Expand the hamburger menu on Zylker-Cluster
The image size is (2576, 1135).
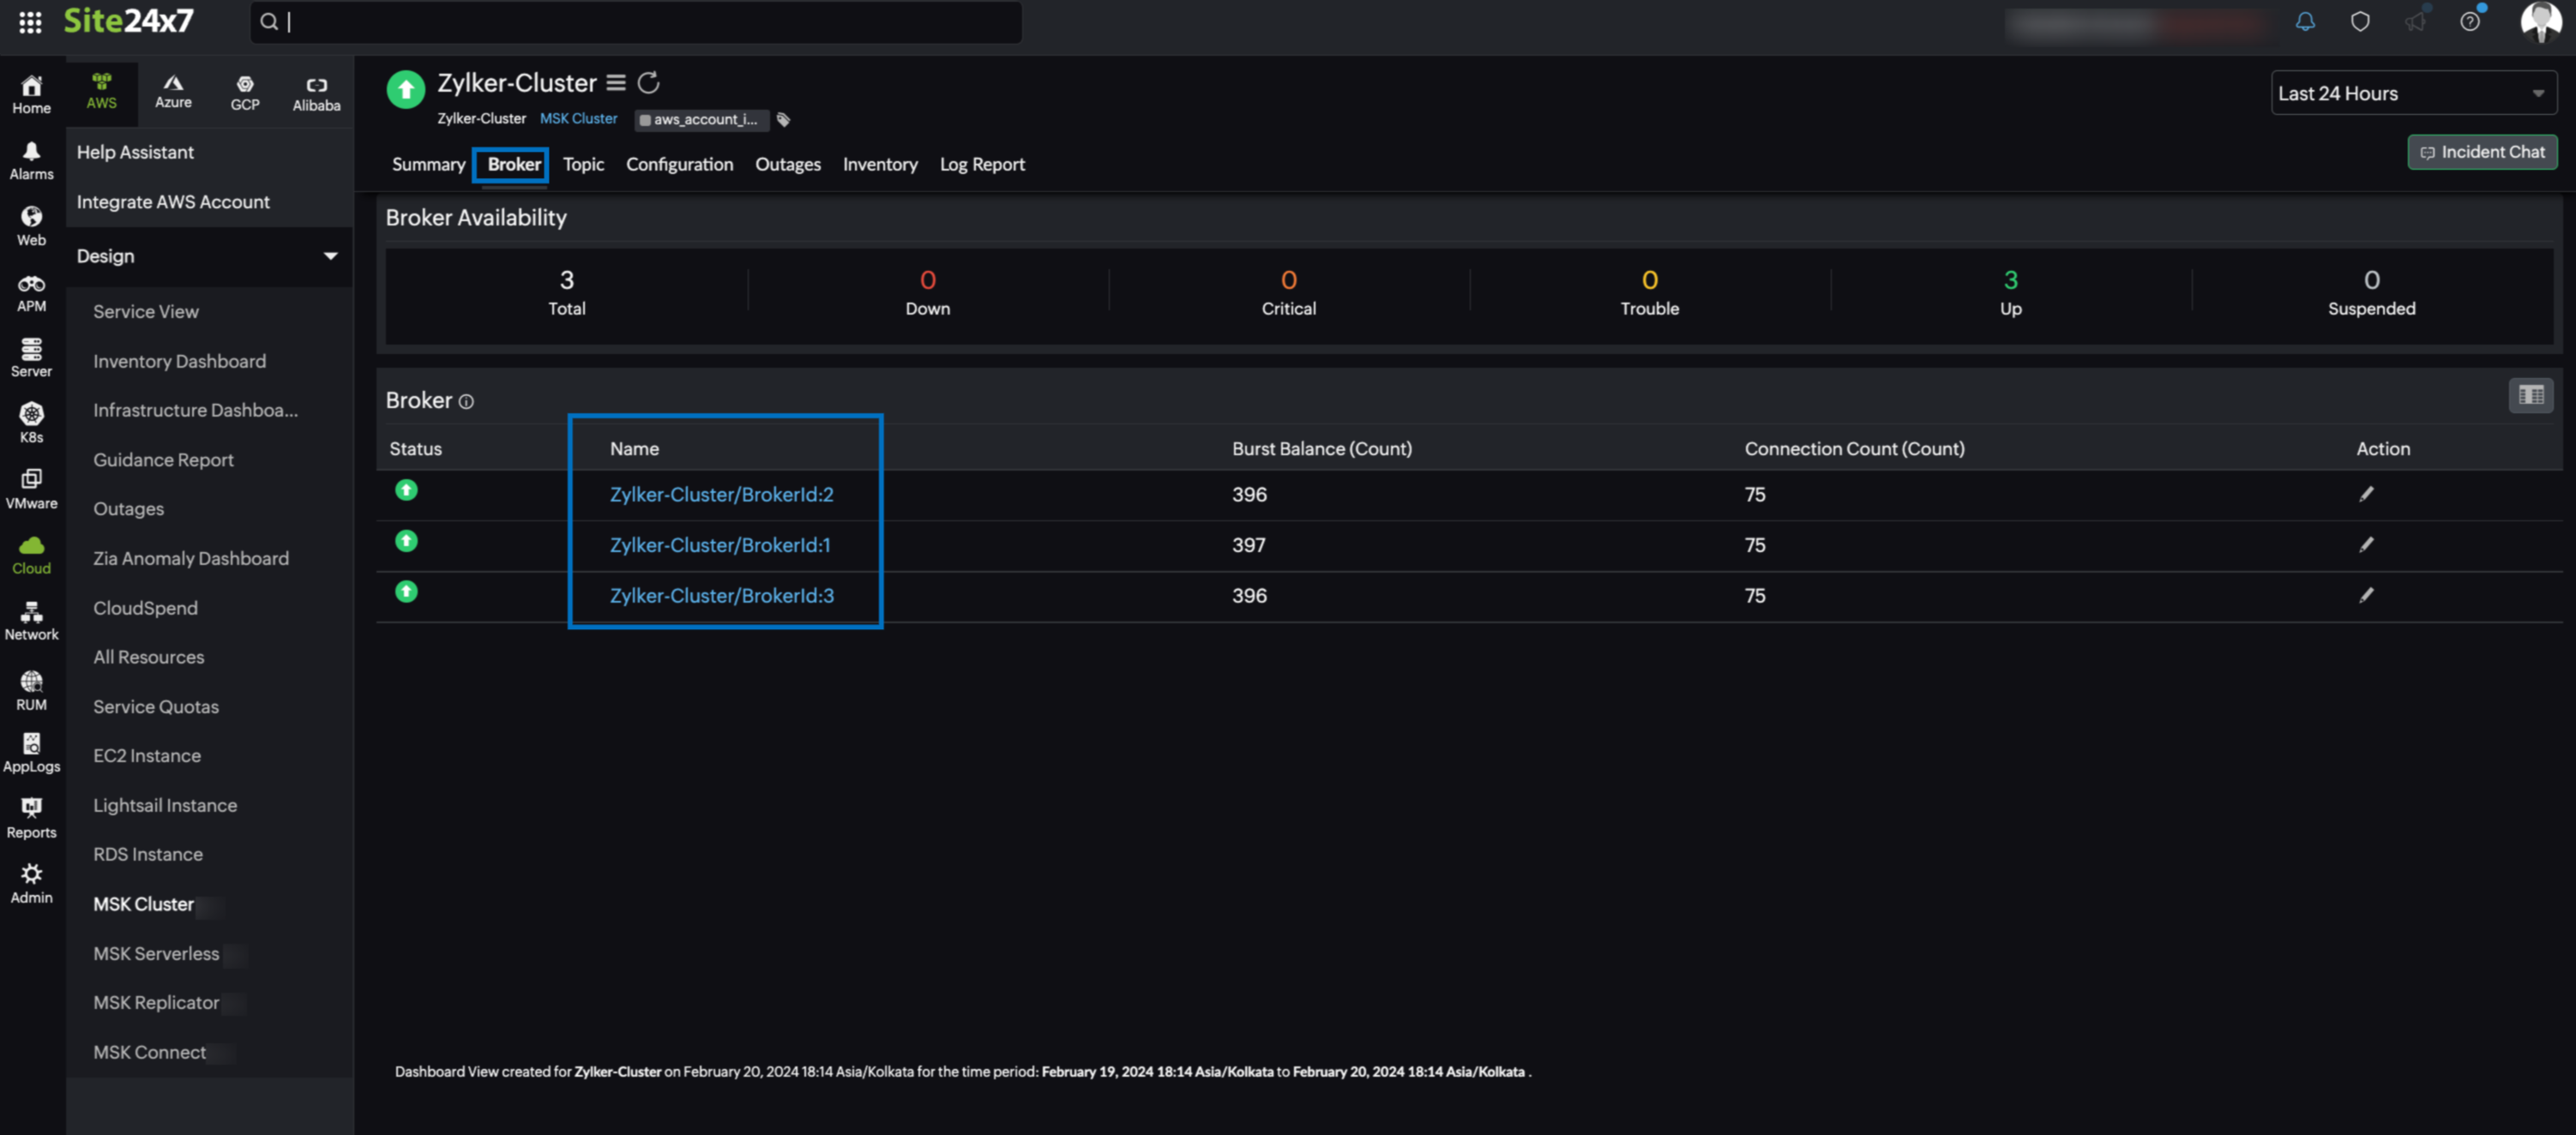616,82
